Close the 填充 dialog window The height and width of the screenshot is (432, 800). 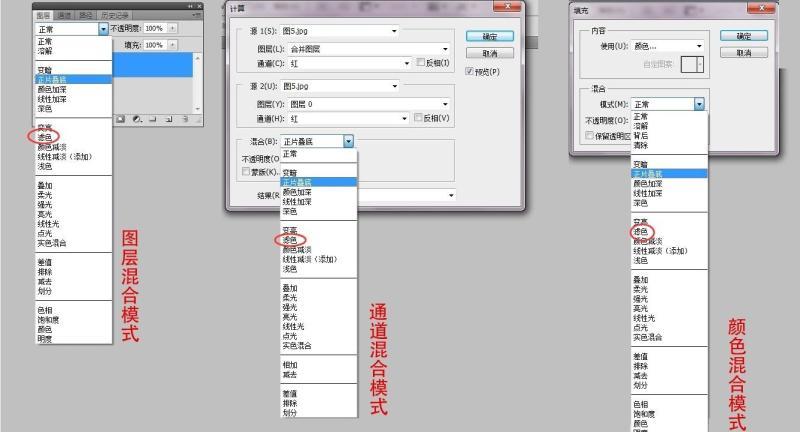click(761, 8)
